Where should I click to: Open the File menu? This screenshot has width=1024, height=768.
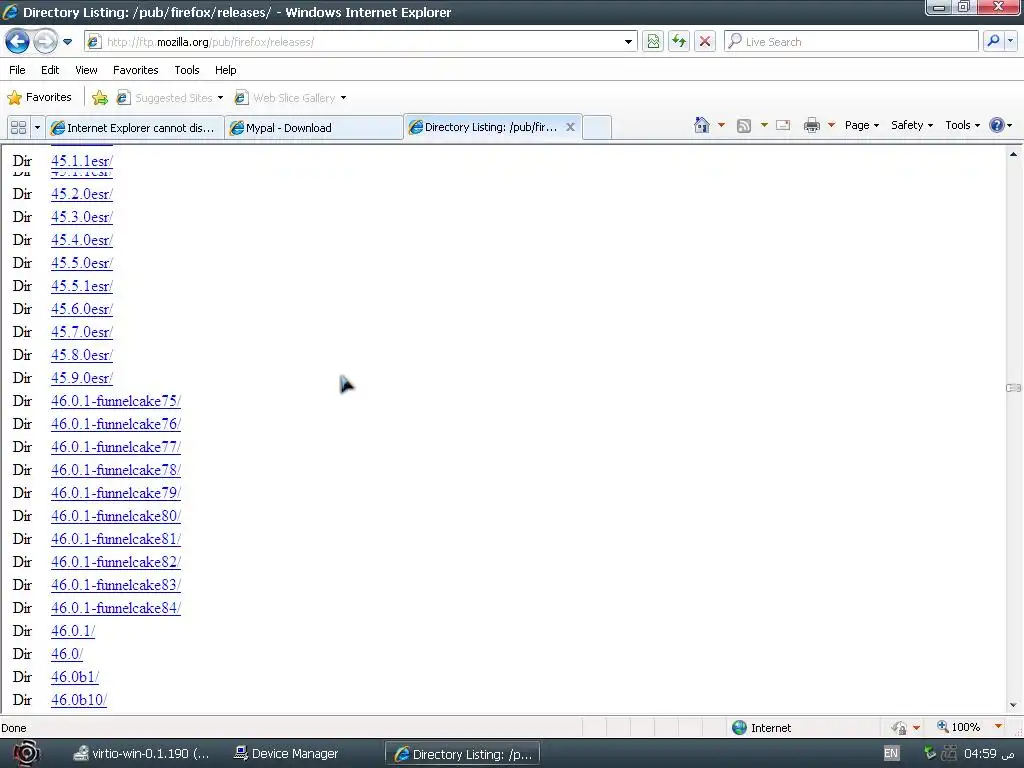tap(17, 70)
